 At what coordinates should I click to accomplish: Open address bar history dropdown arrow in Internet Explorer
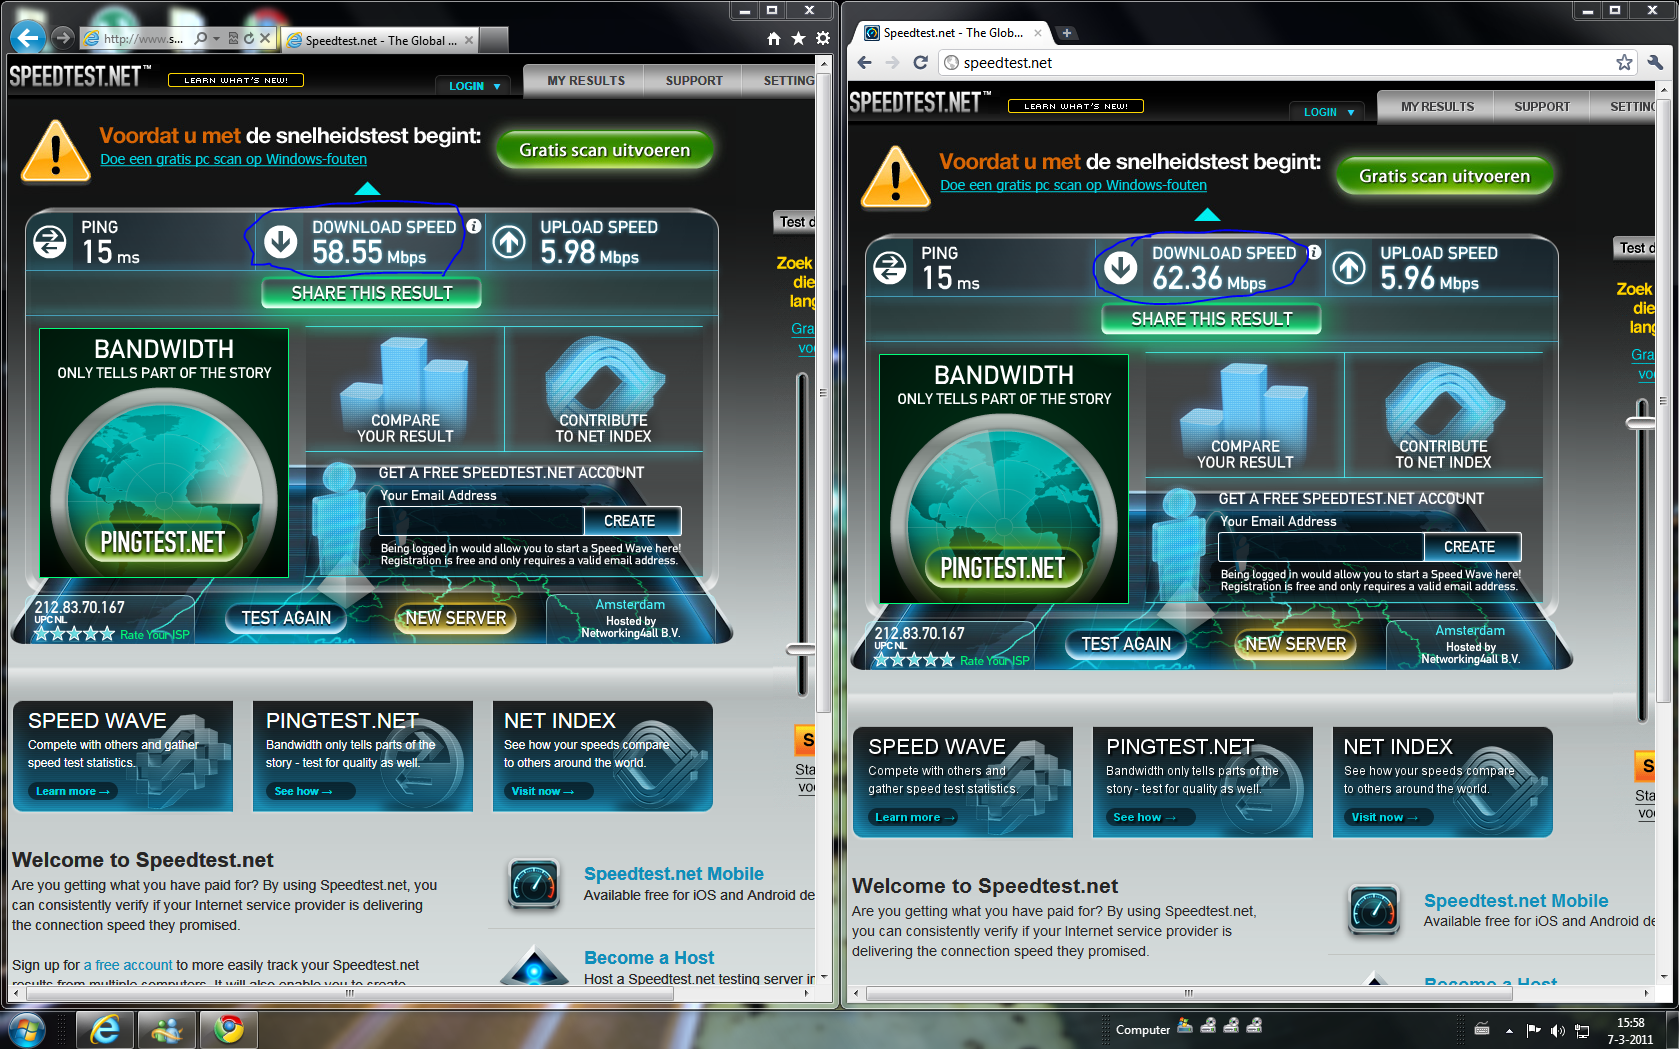click(216, 38)
